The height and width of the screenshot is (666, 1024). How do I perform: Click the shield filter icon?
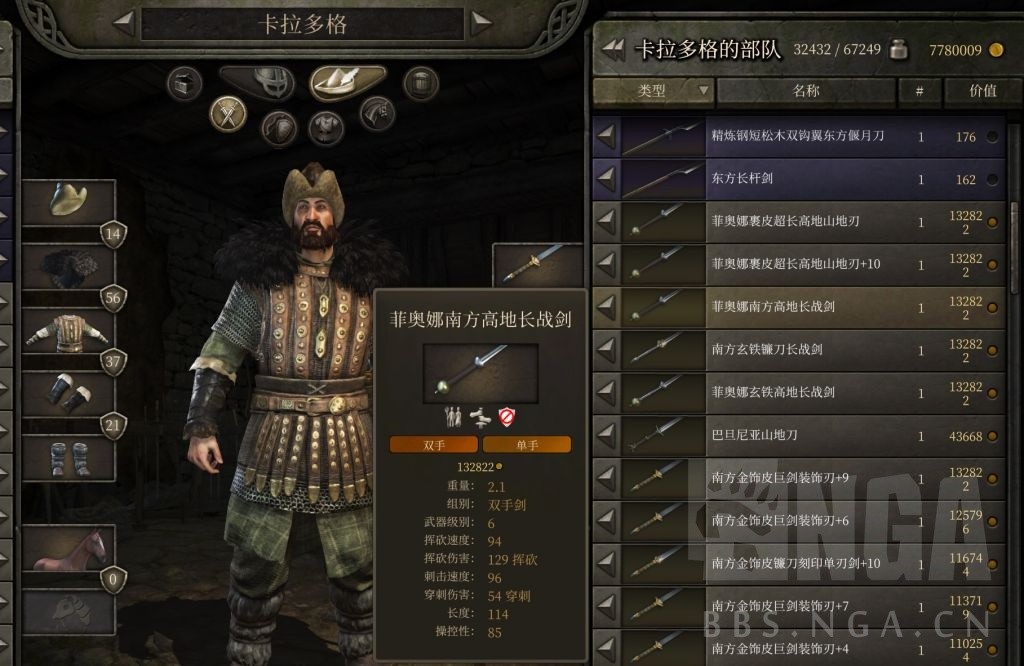point(279,127)
